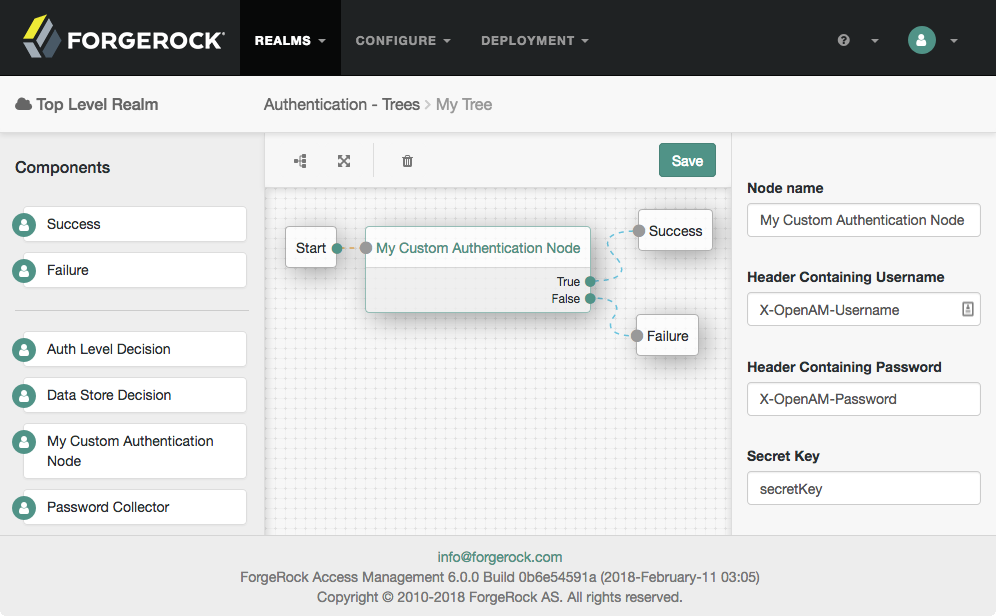Click the auto-layout tree icon in toolbar
Viewport: 996px width, 616px height.
pyautogui.click(x=300, y=161)
